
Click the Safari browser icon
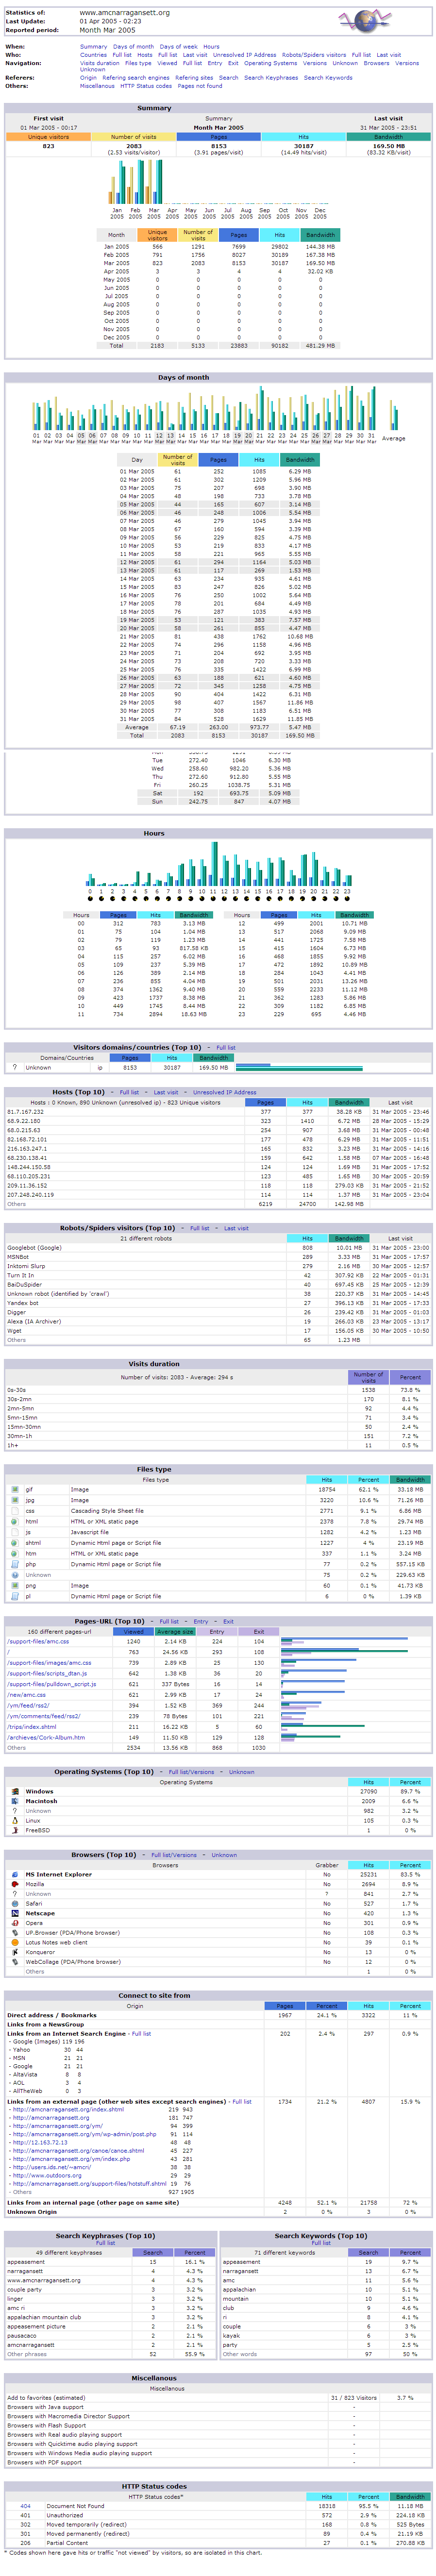pyautogui.click(x=15, y=1903)
